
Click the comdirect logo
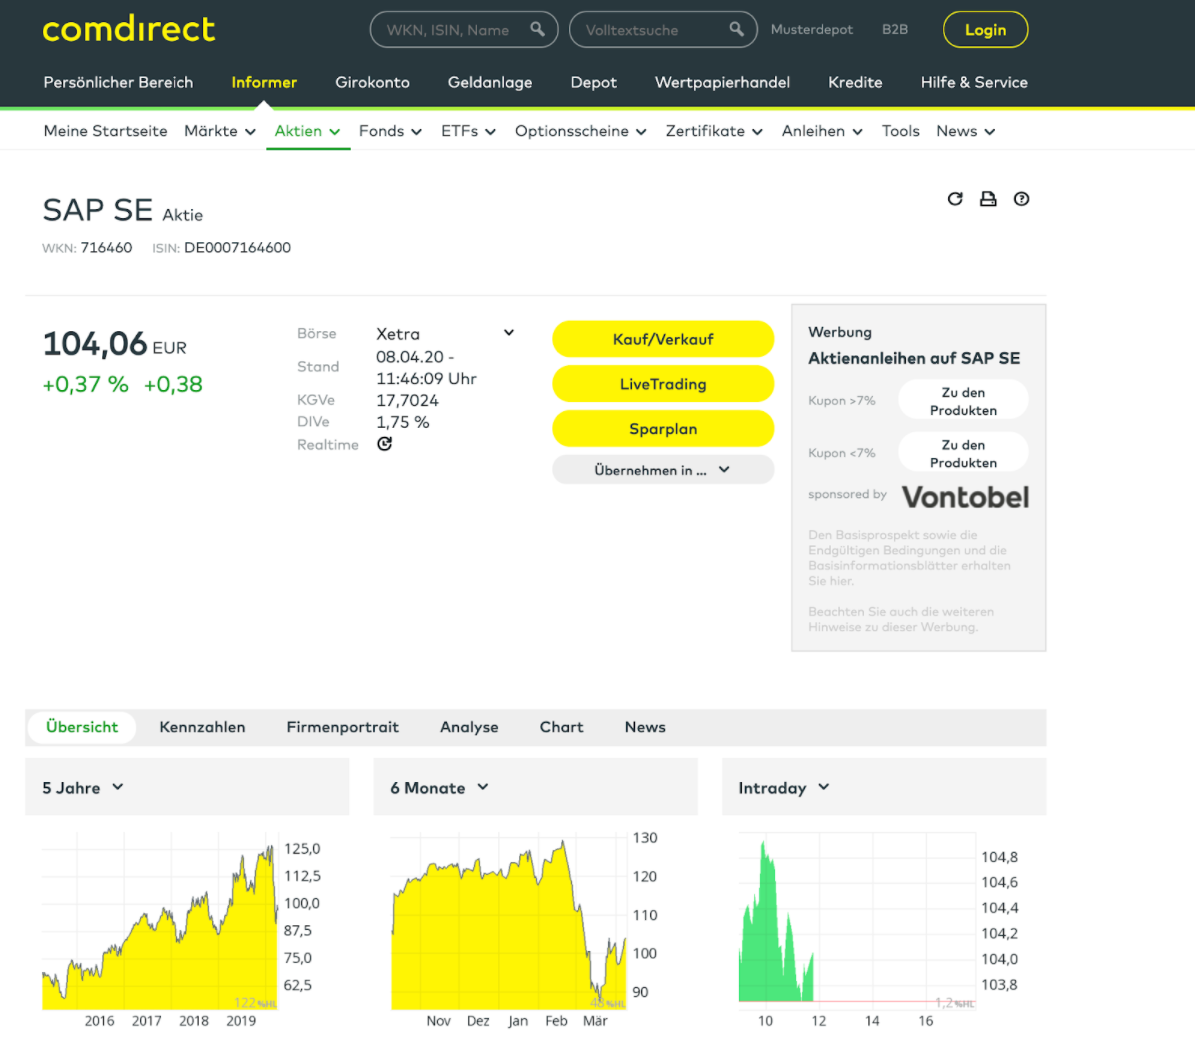tap(129, 29)
